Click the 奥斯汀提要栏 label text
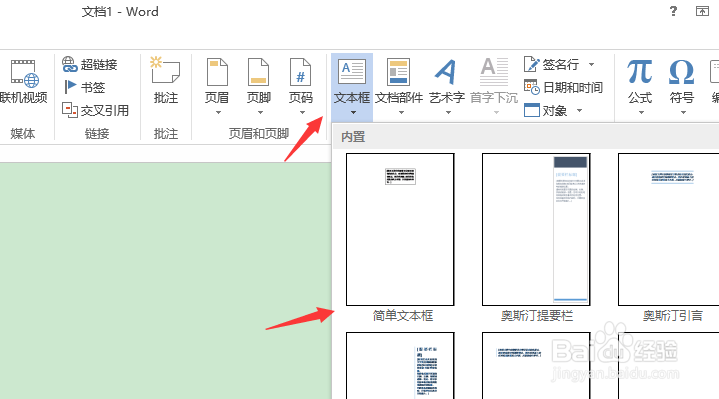This screenshot has width=719, height=399. [x=537, y=316]
